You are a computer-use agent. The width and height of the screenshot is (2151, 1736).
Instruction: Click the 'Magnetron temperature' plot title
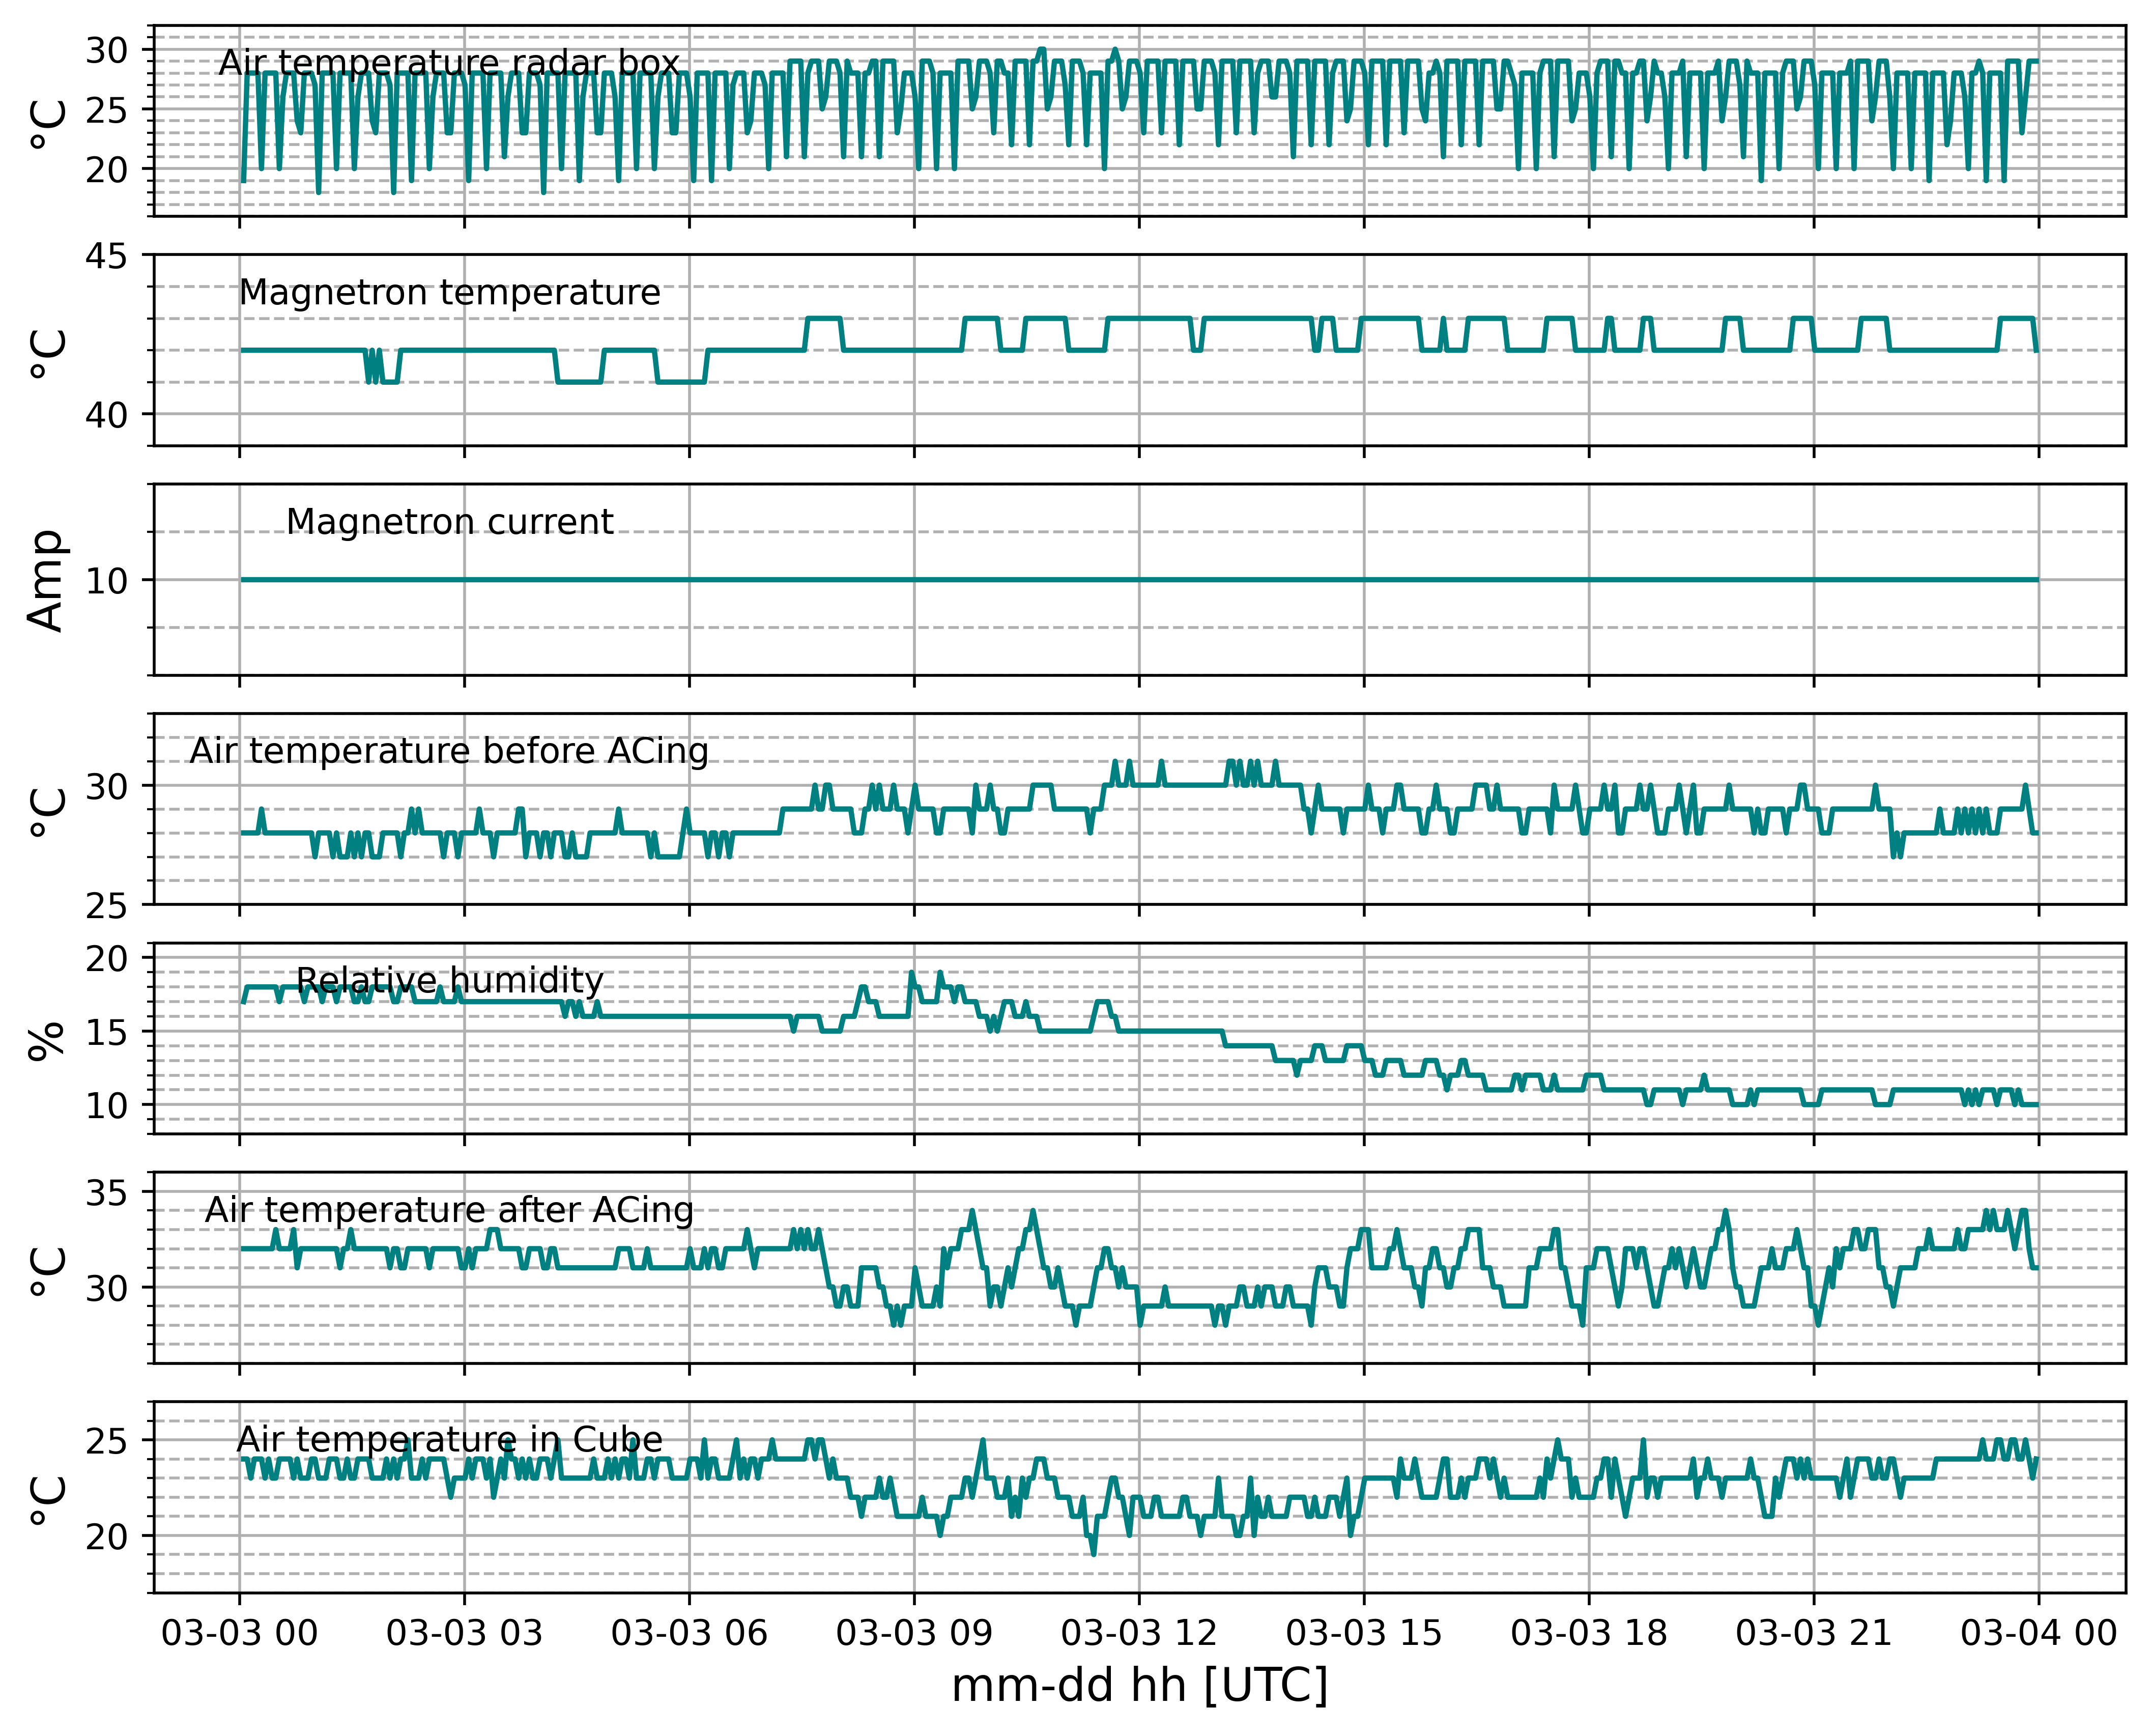point(449,293)
